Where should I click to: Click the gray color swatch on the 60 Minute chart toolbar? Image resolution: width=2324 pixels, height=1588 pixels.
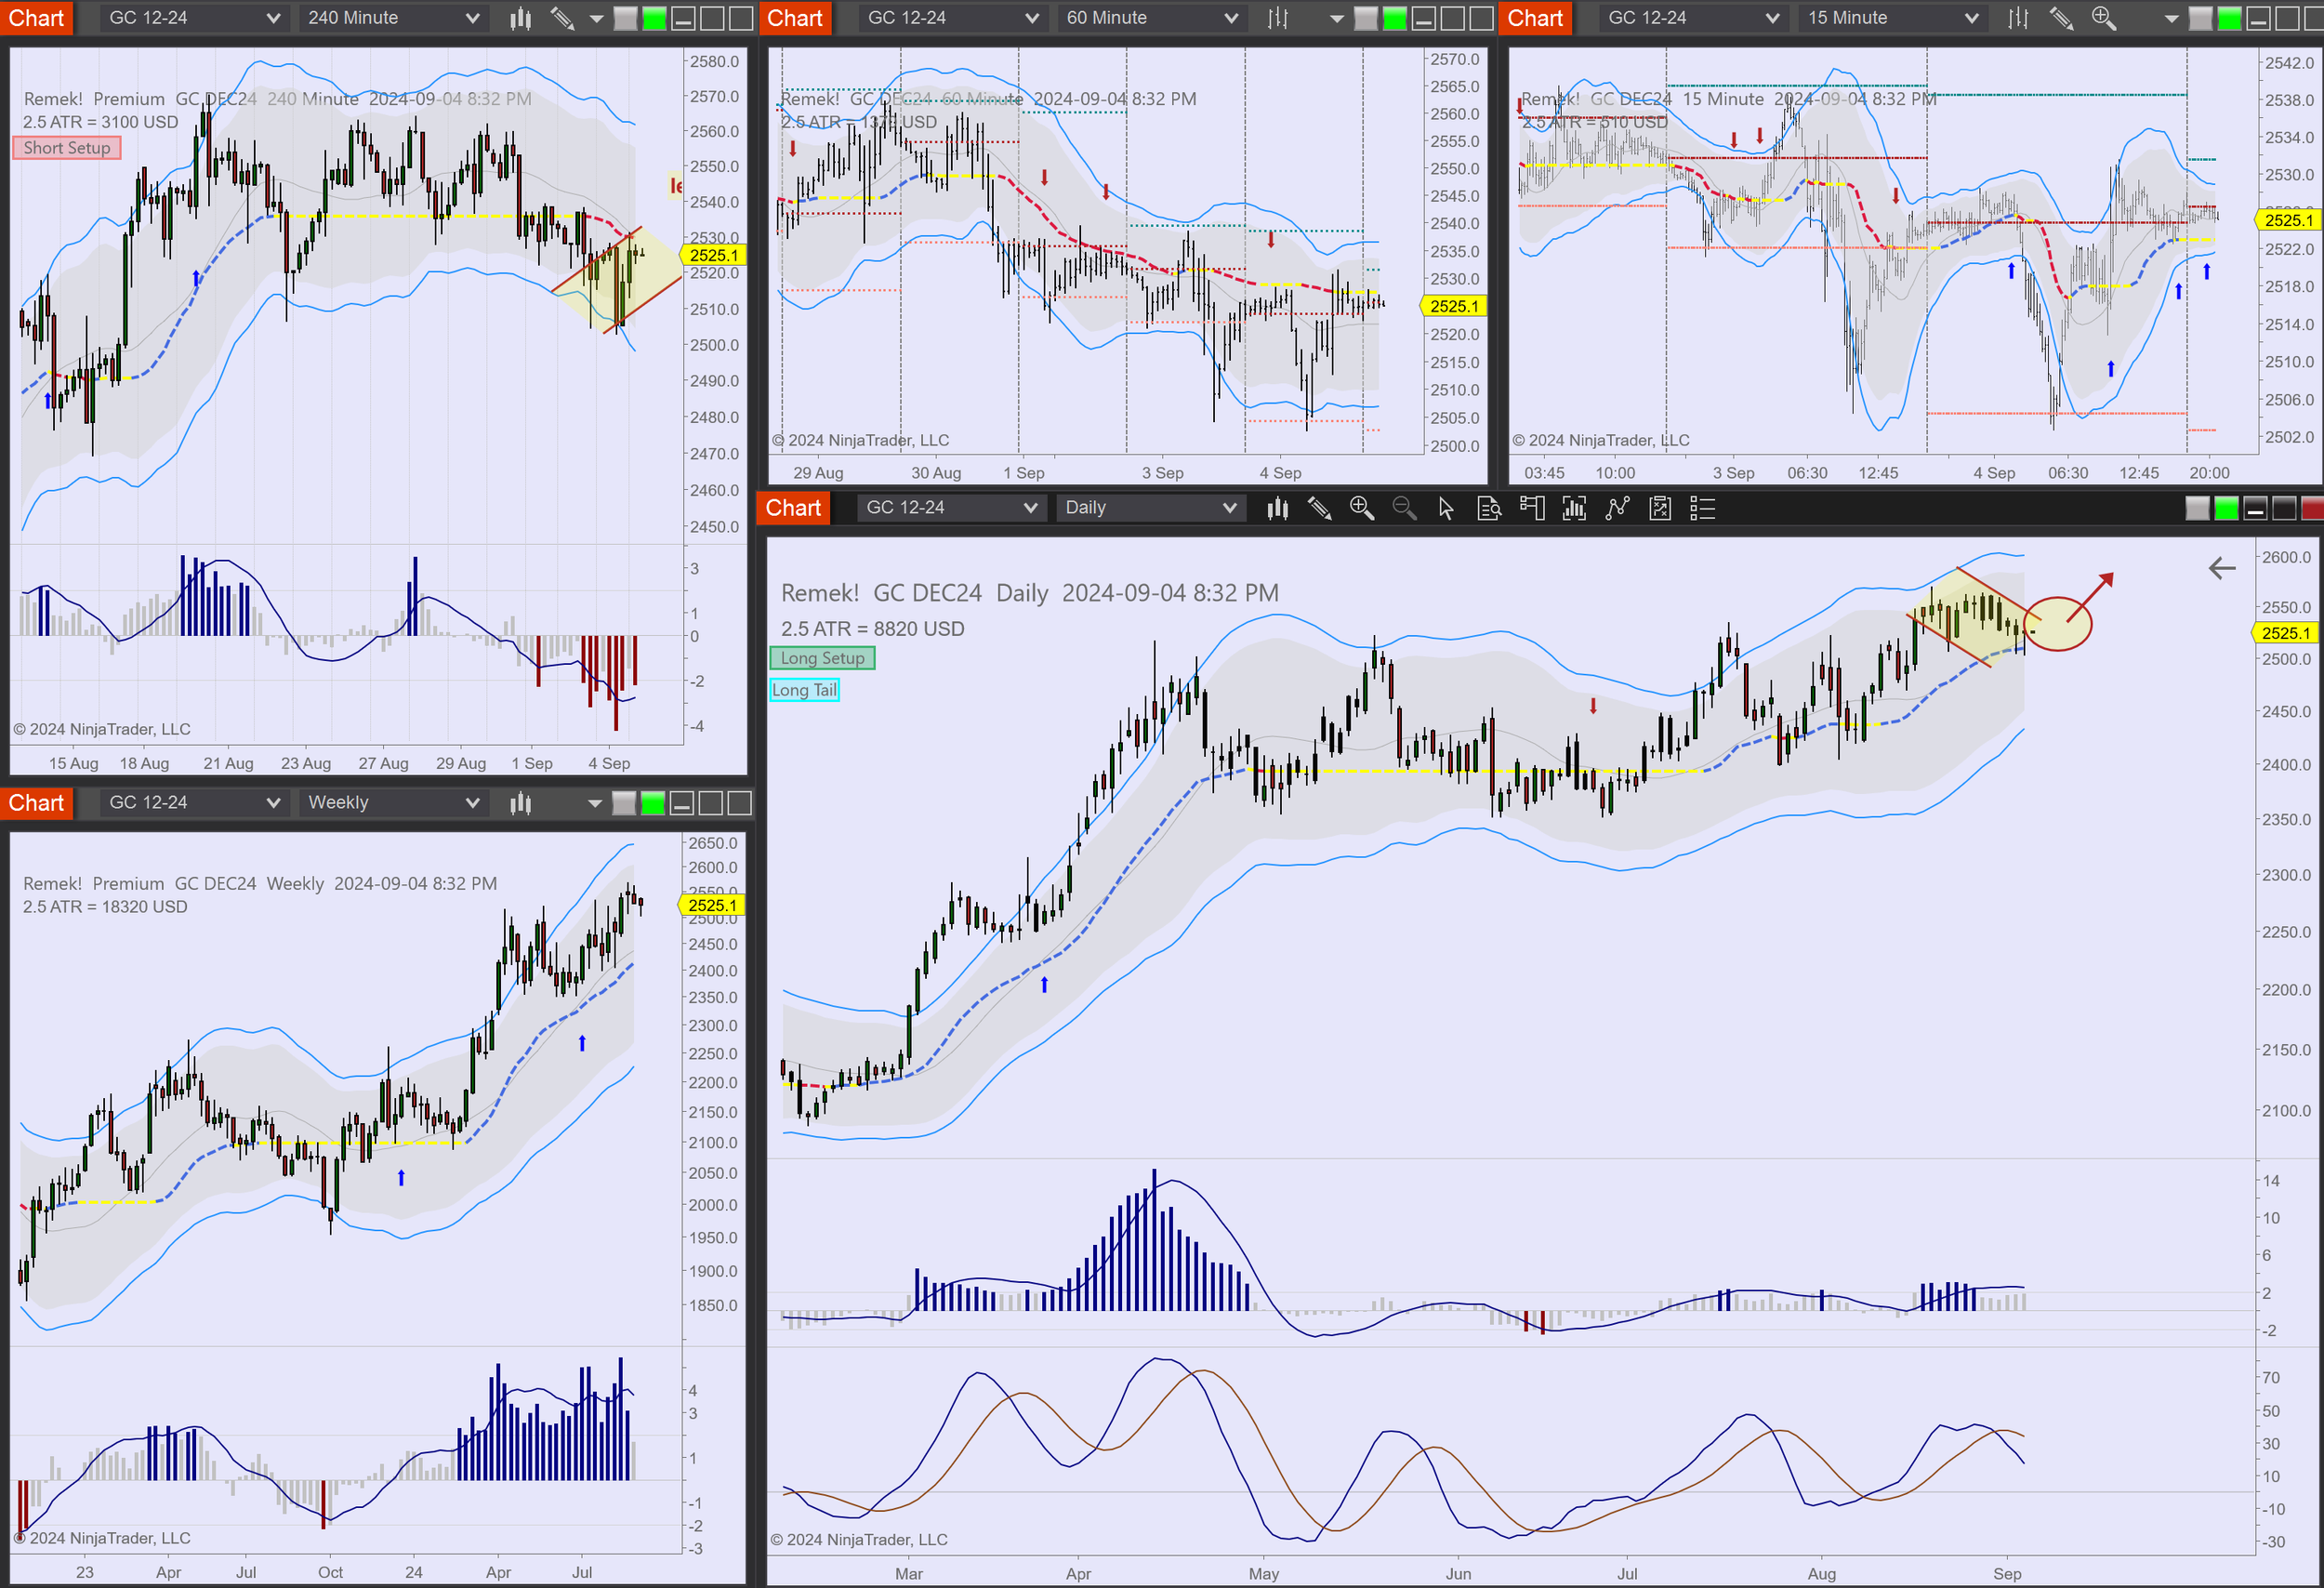click(1365, 17)
